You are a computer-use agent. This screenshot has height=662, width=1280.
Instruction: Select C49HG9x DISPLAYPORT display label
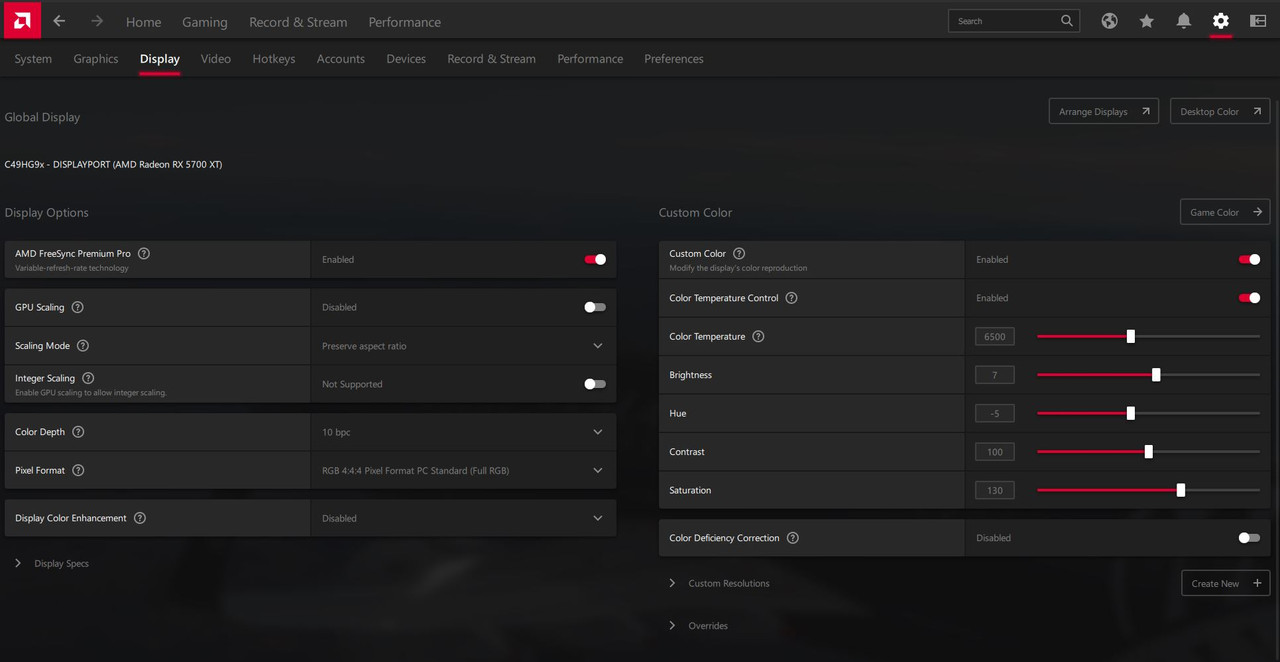coord(113,164)
